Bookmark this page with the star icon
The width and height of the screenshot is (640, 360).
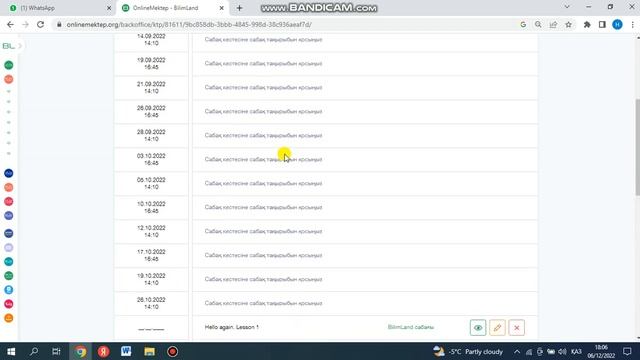(568, 24)
